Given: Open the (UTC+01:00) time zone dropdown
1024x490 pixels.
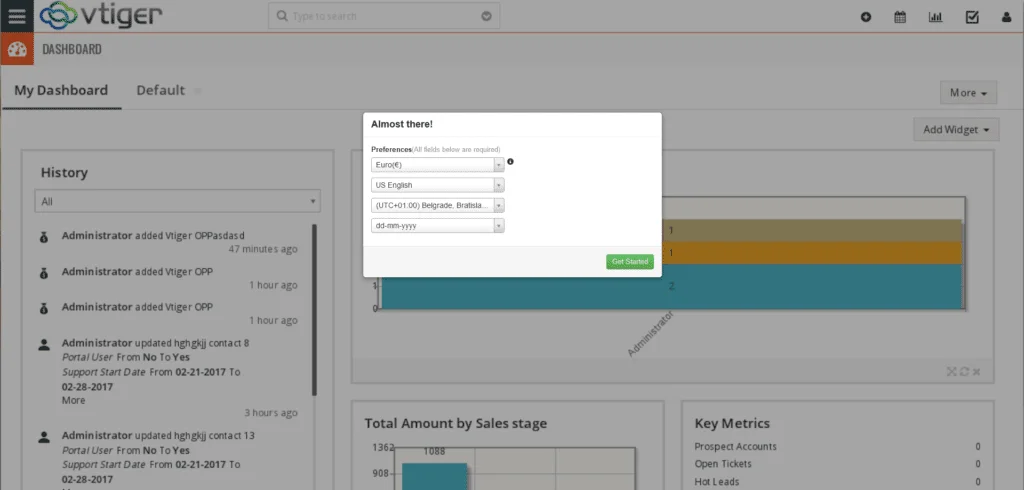Looking at the screenshot, I should (x=438, y=205).
